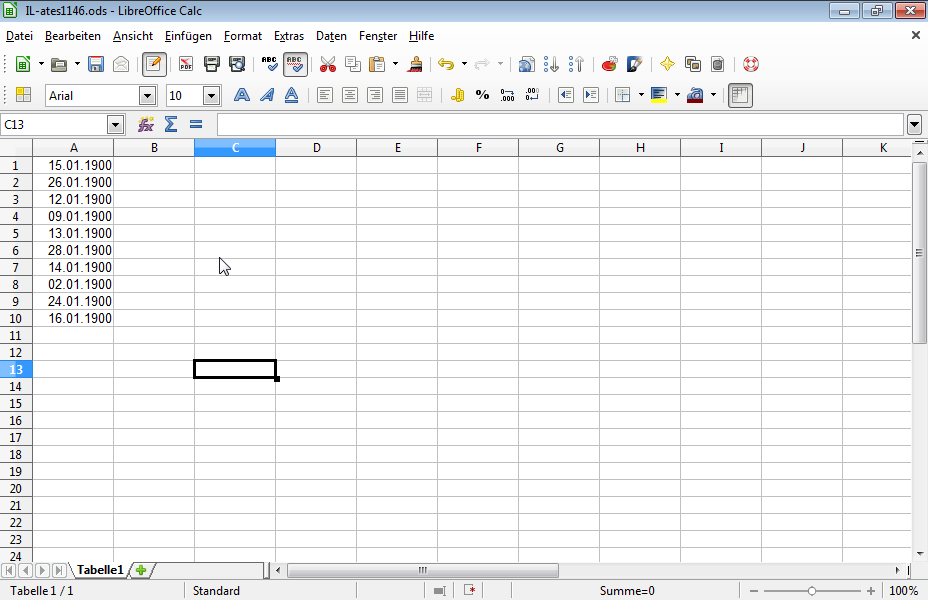Apply bold formatting
Screen dimensions: 928x600
click(x=241, y=95)
